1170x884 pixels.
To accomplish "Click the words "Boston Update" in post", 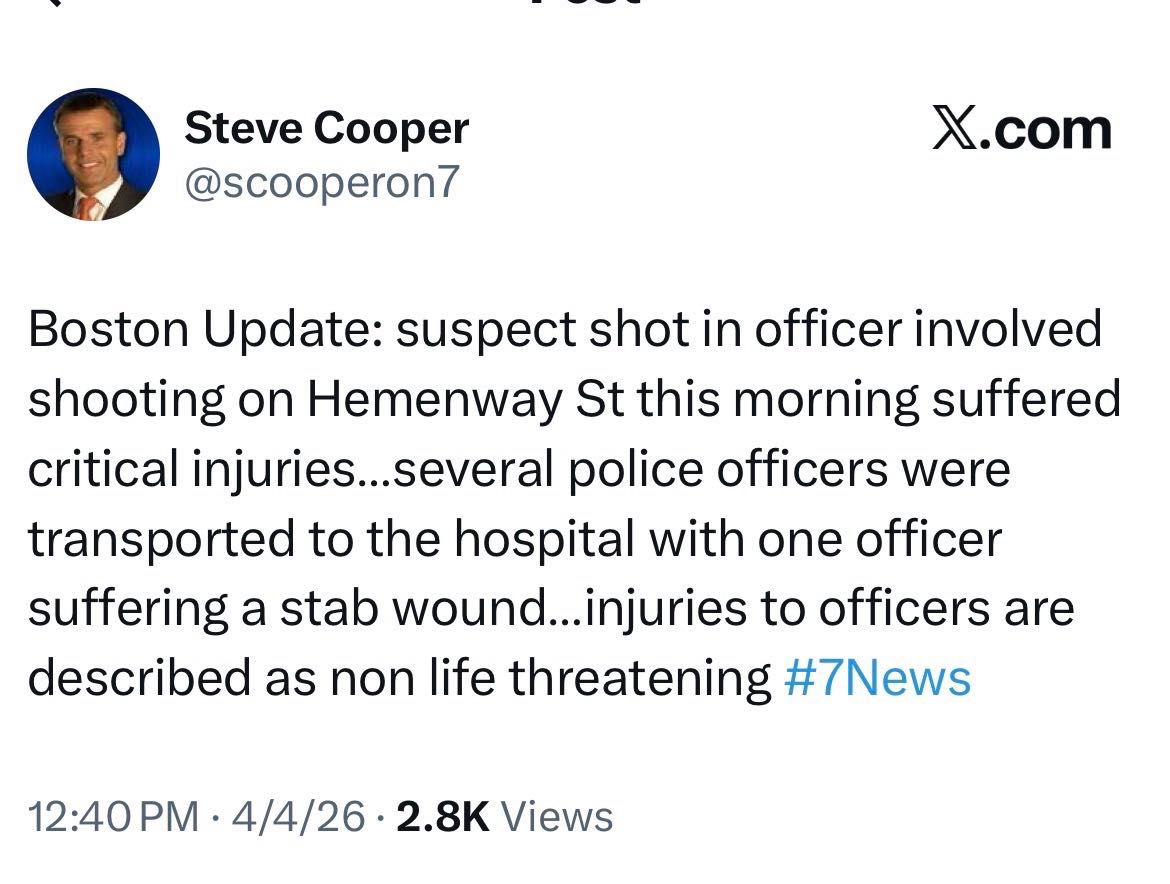I will tap(200, 330).
